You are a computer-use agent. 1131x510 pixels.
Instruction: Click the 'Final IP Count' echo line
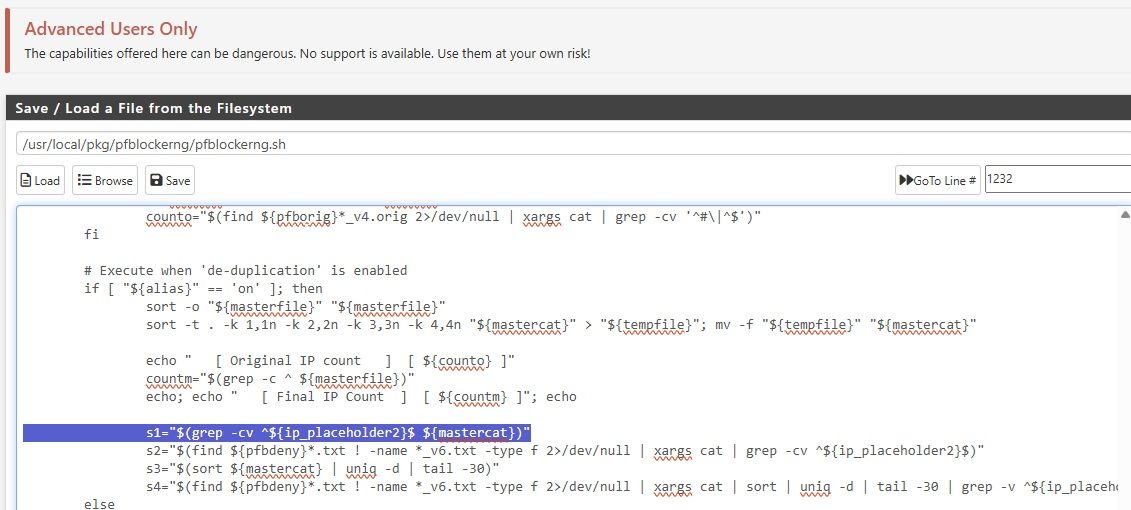click(x=360, y=396)
